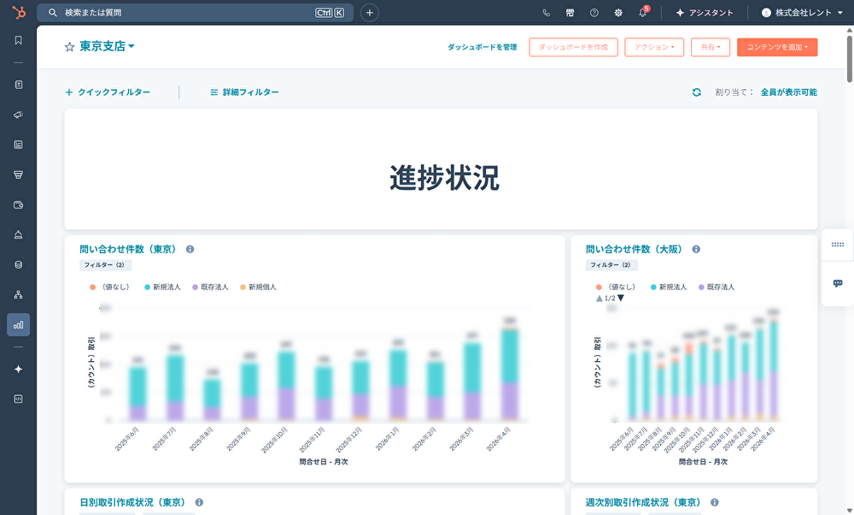The image size is (854, 515).
Task: Click info icon beside 問い合わせ件数（大阪）
Action: [x=696, y=249]
